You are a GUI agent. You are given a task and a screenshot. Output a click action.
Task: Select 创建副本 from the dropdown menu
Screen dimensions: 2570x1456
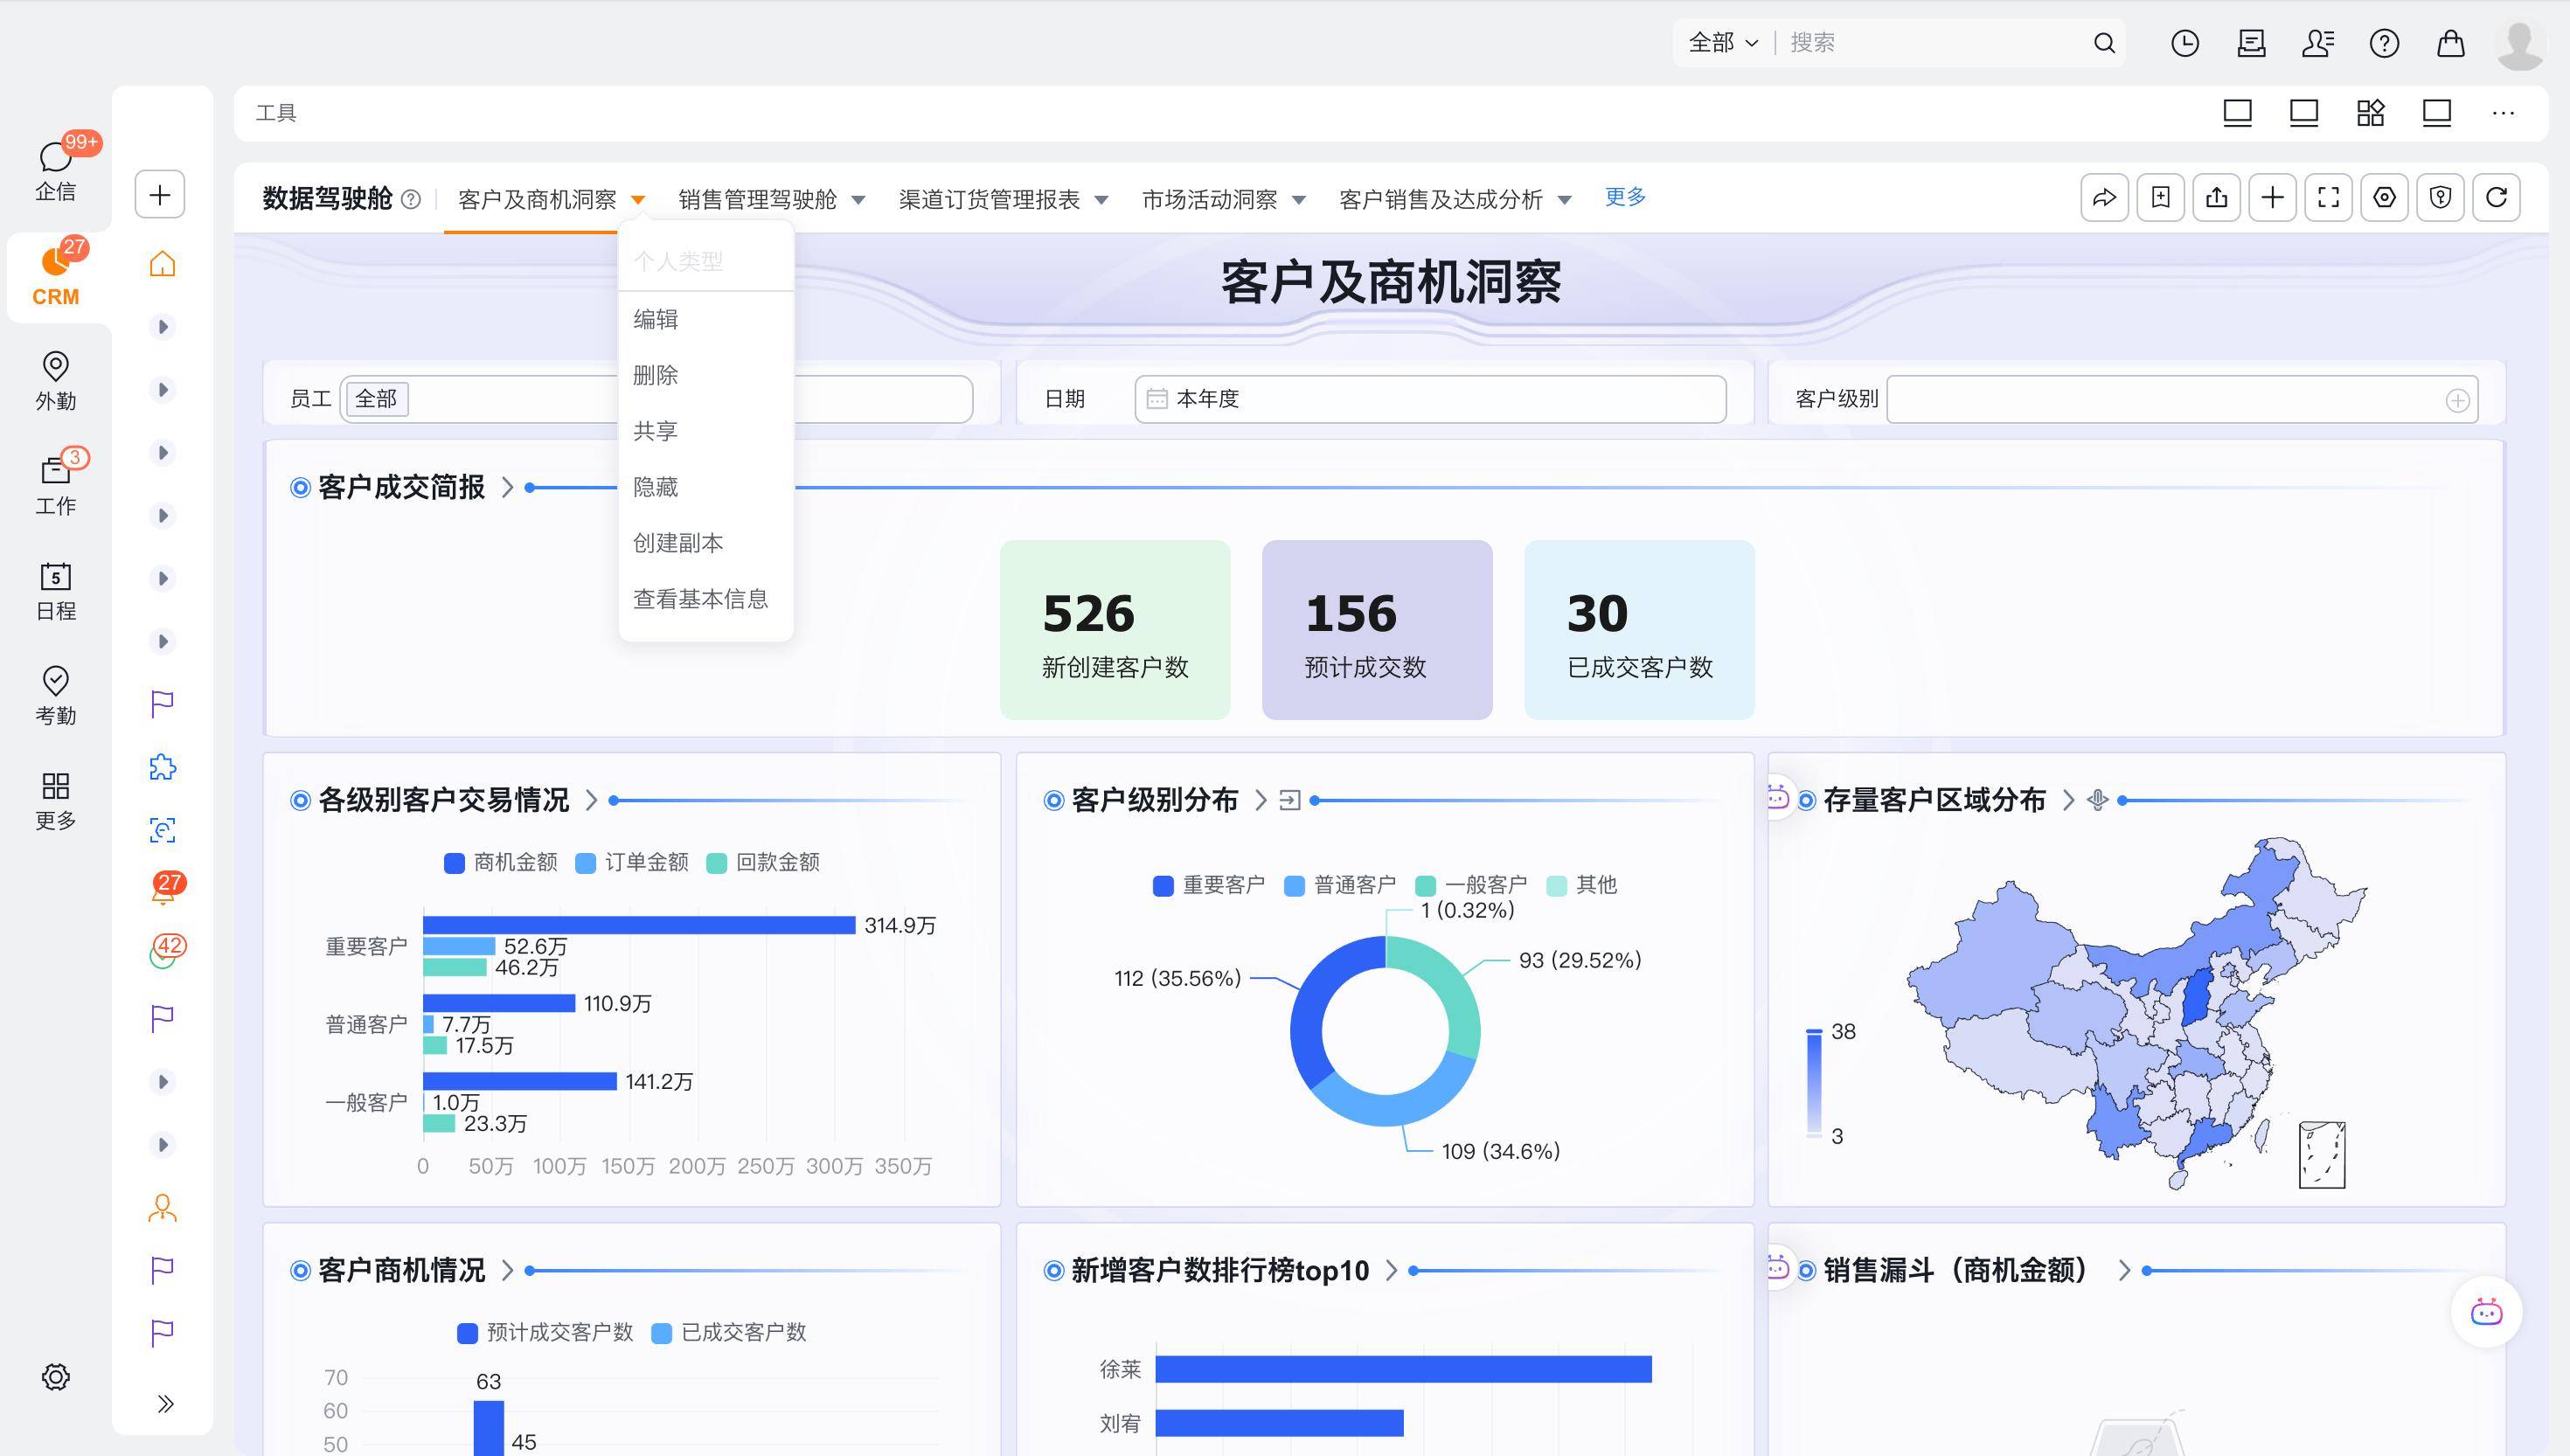click(x=678, y=543)
